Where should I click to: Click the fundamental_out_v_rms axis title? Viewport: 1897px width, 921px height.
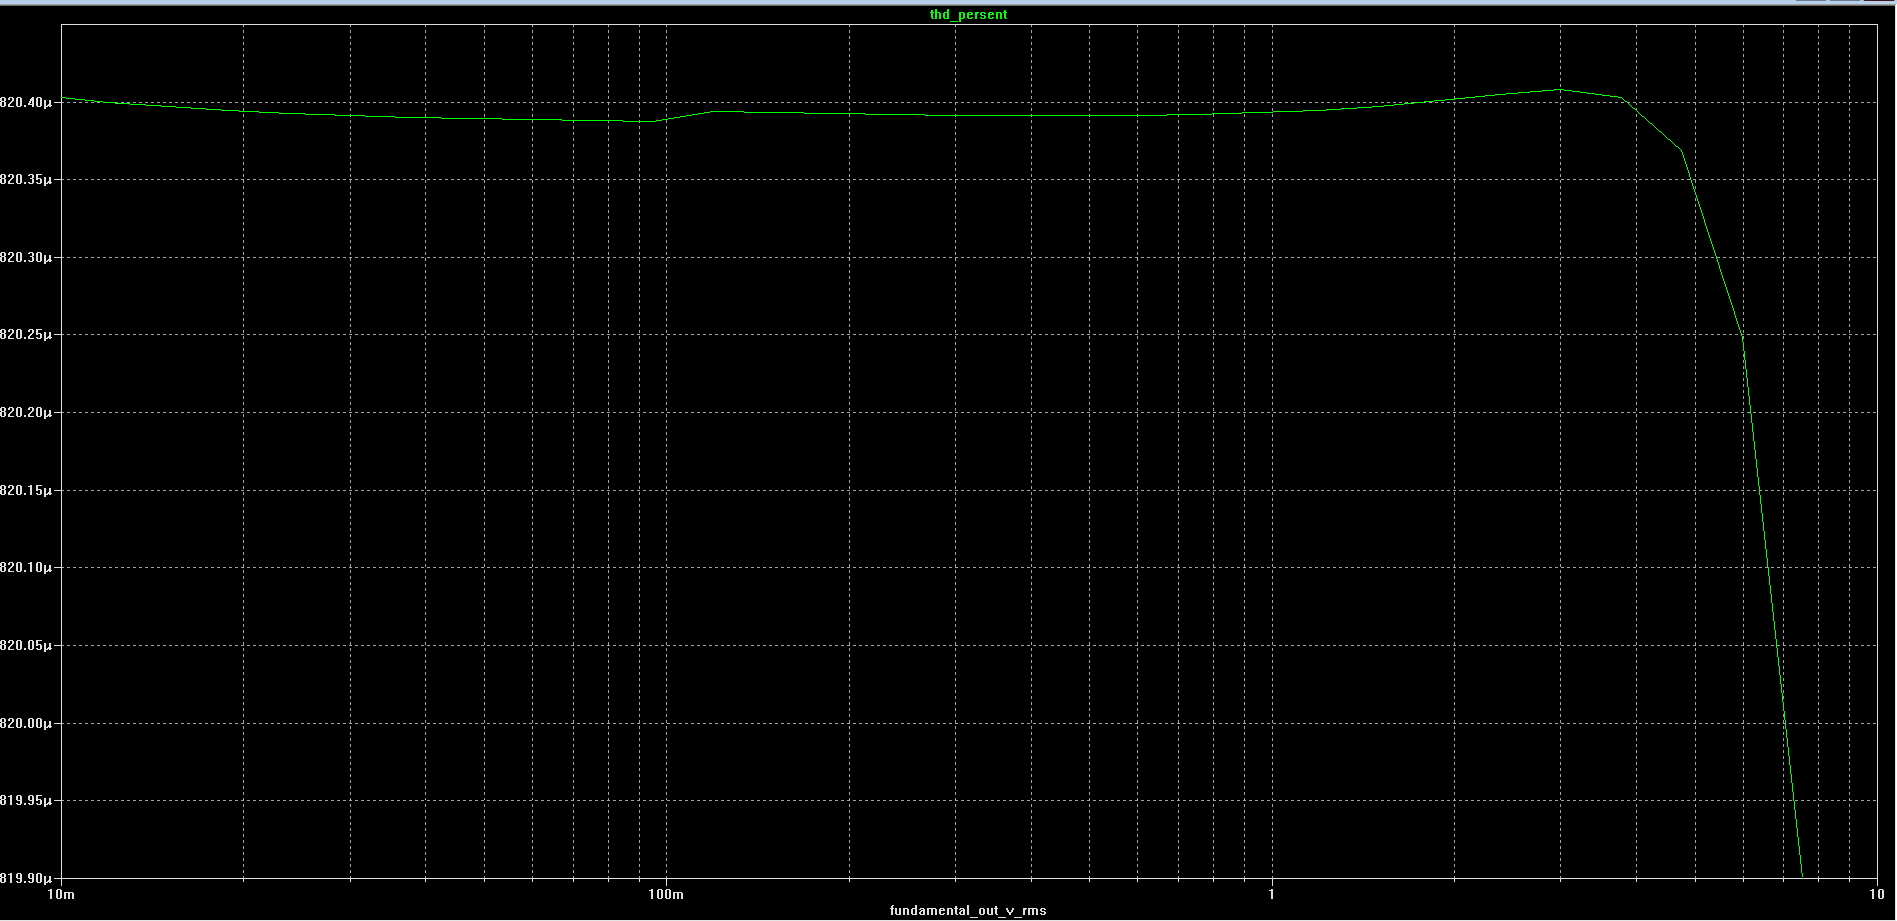(x=968, y=911)
